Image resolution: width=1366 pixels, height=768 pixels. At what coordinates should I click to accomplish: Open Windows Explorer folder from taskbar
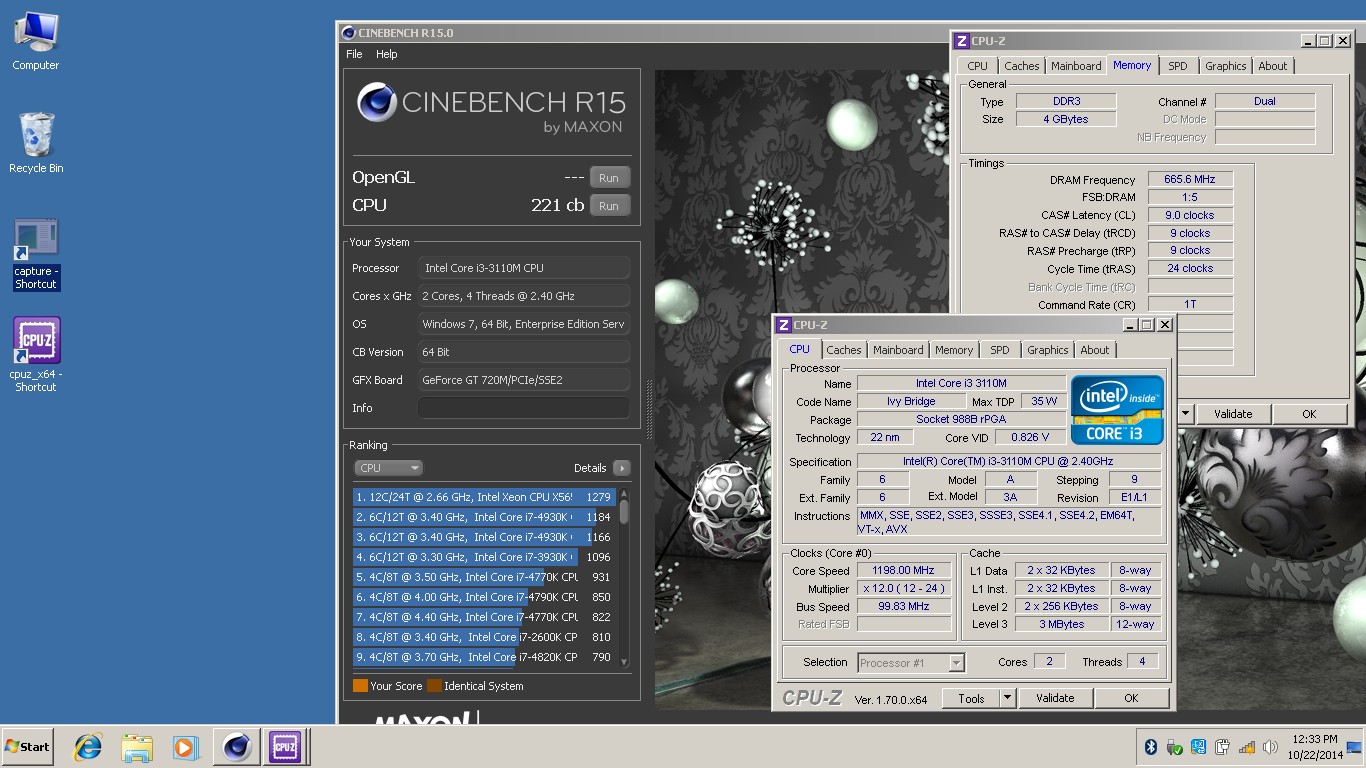[136, 747]
